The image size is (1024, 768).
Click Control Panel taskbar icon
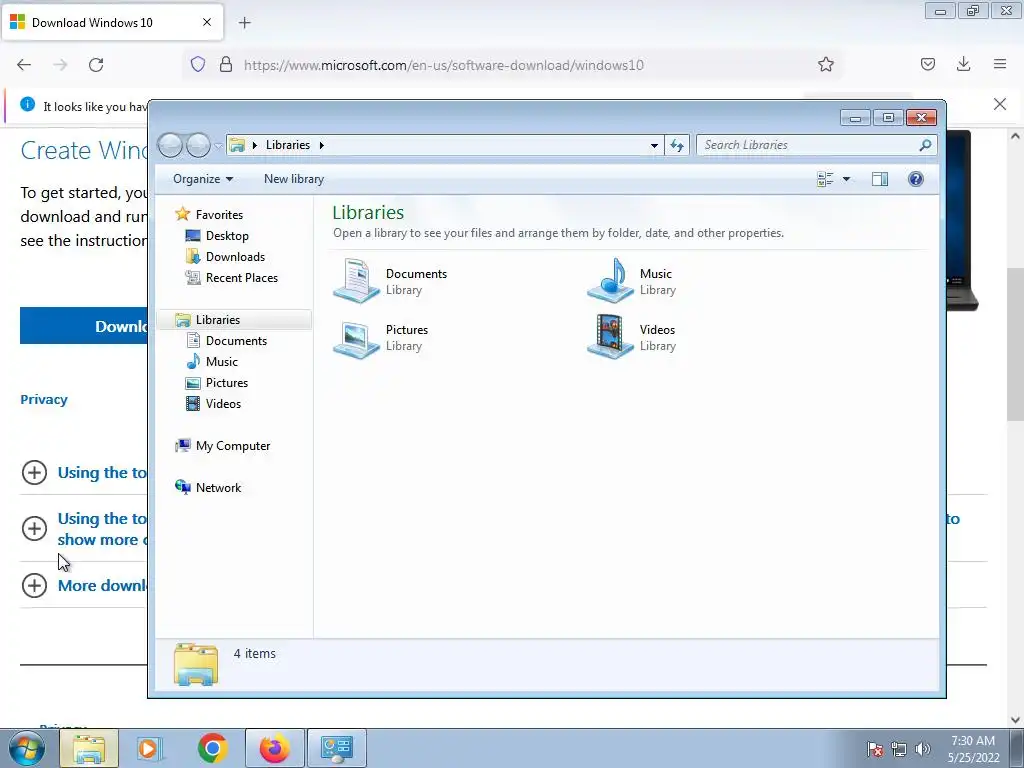(x=337, y=748)
